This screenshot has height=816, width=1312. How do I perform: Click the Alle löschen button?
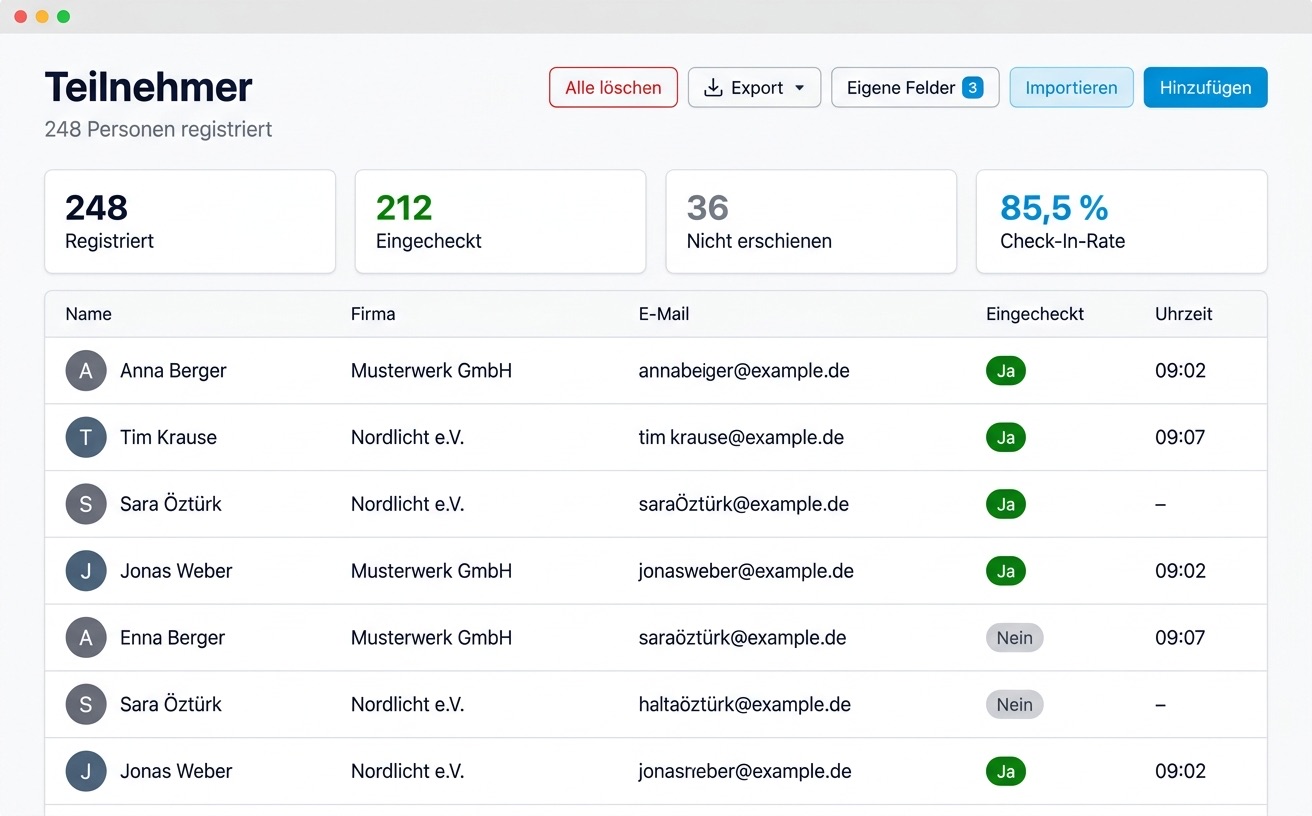[x=613, y=87]
